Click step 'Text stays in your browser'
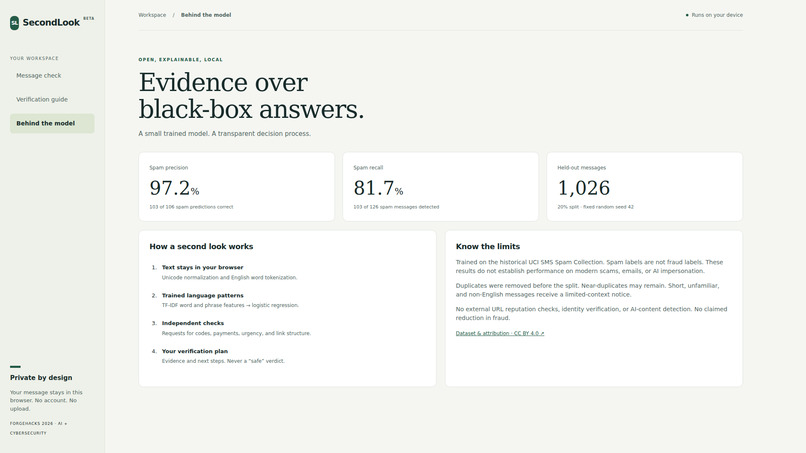Screen dimensions: 806x453 [203, 267]
